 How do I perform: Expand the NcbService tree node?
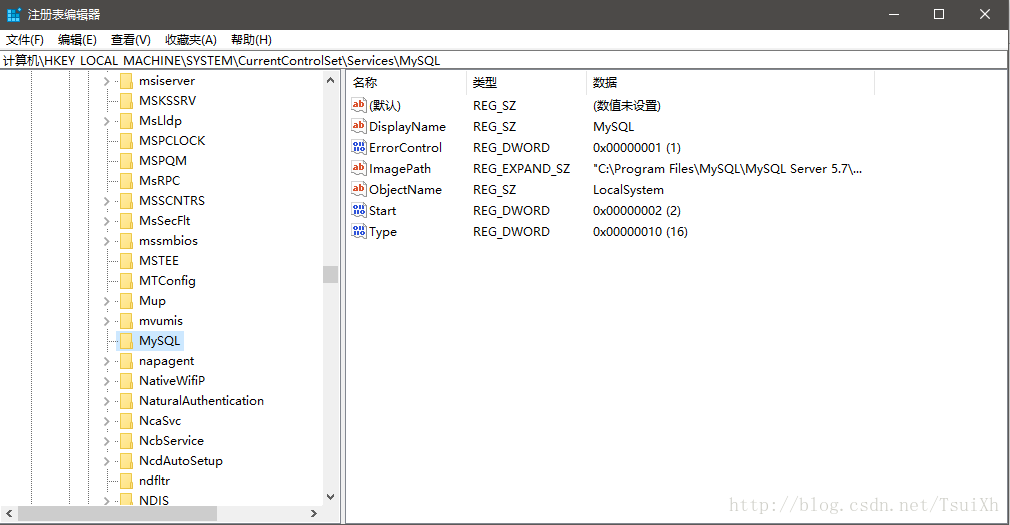pyautogui.click(x=106, y=441)
